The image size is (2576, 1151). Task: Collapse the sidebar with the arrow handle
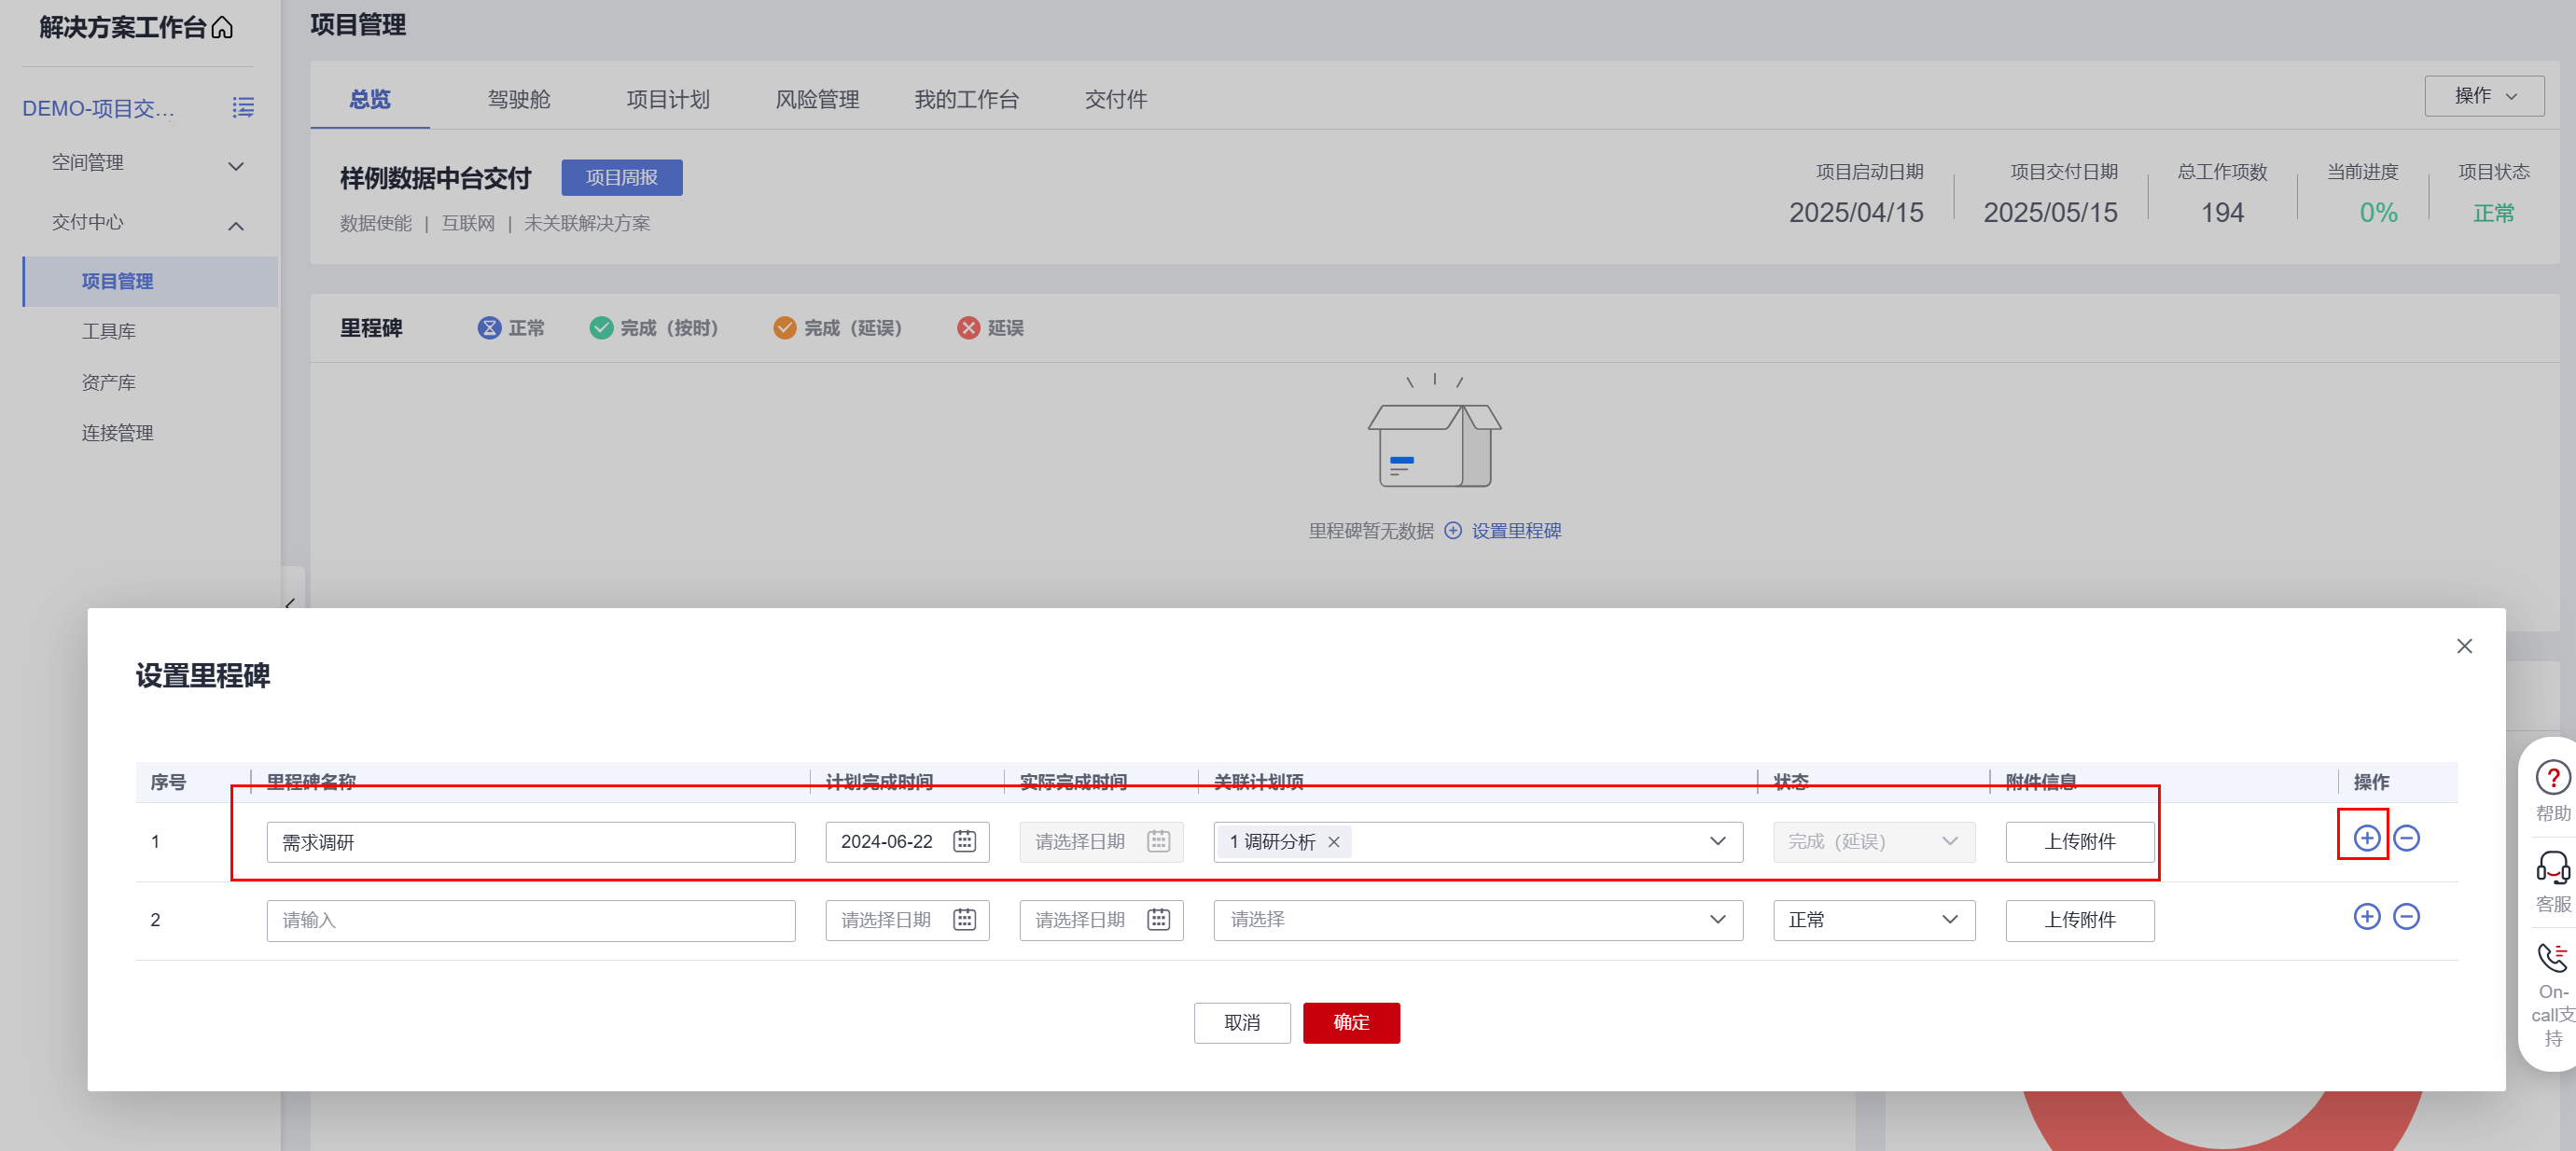click(291, 603)
